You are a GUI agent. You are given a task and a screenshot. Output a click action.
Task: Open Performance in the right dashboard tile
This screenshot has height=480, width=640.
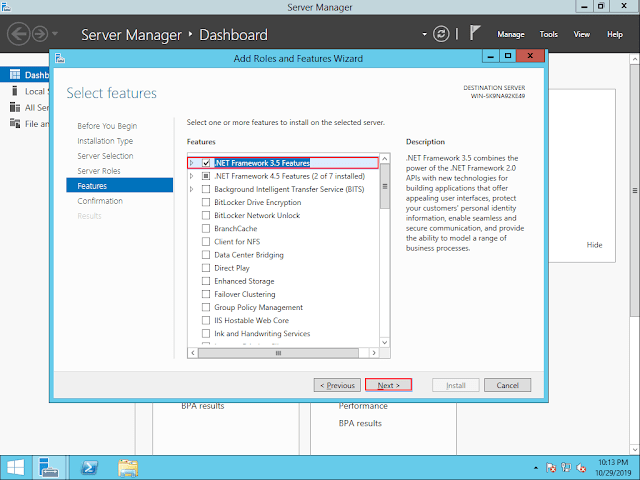363,406
